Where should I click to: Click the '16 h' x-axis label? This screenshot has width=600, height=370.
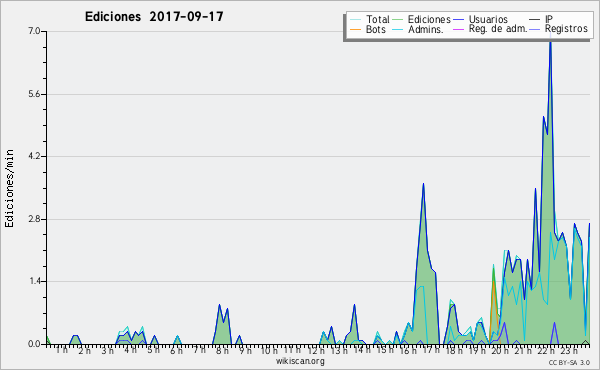(x=408, y=350)
